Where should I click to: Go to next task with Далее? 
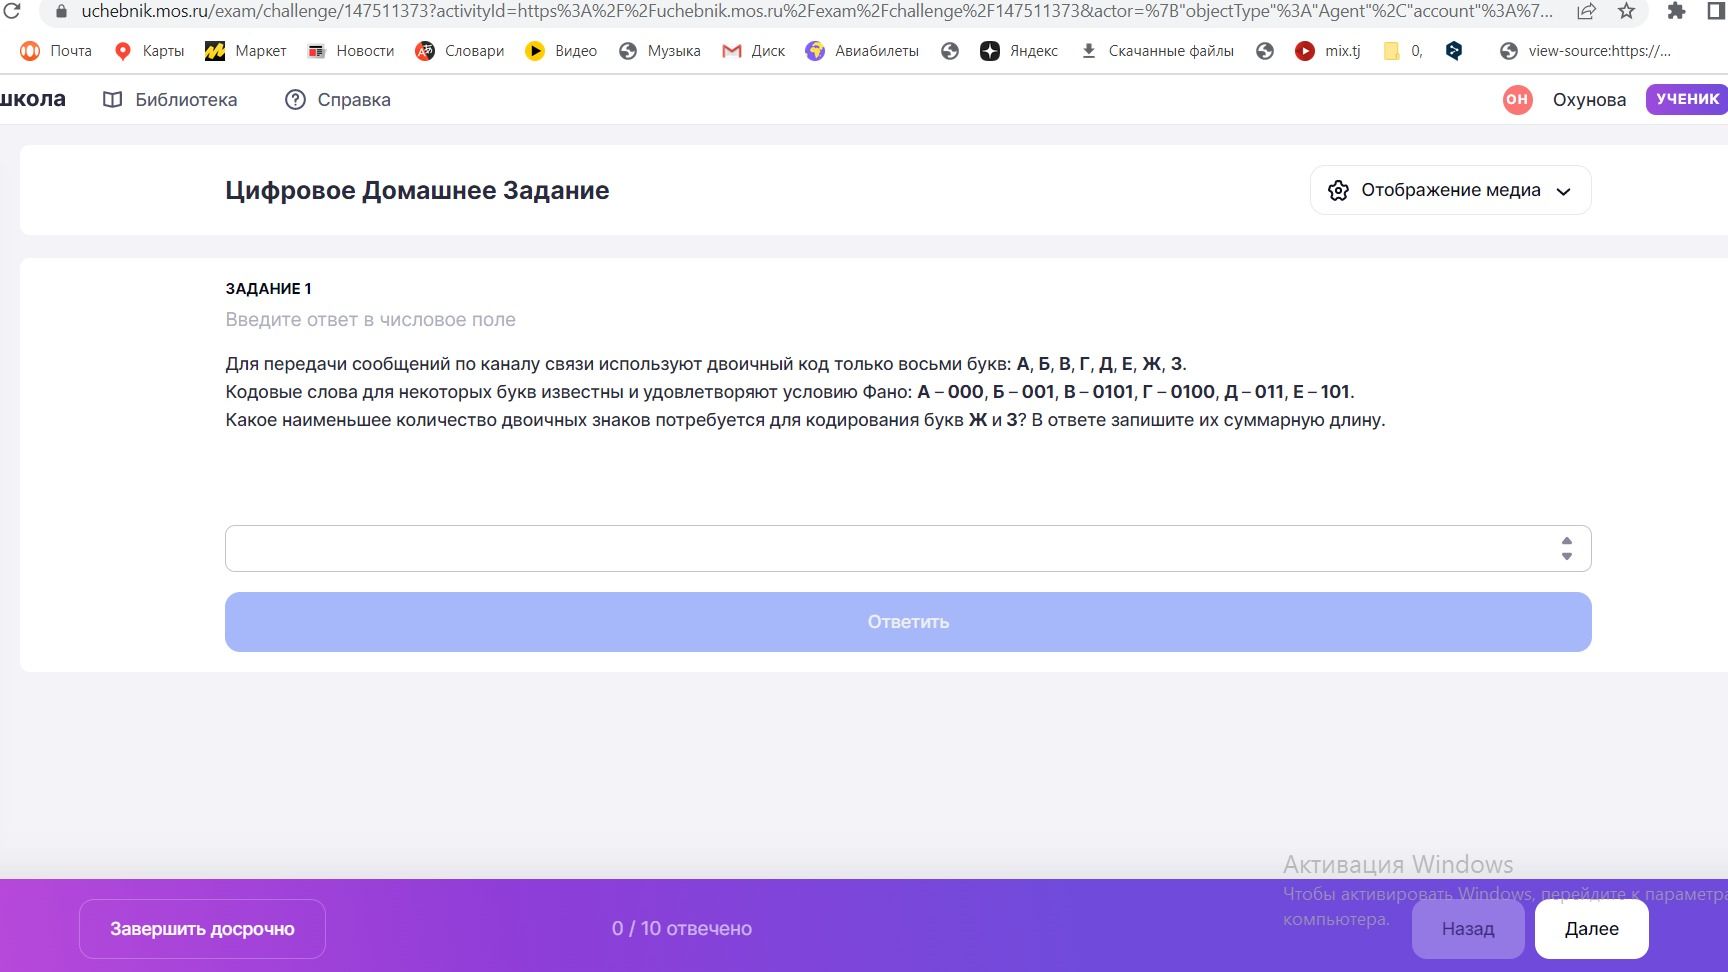(x=1591, y=929)
